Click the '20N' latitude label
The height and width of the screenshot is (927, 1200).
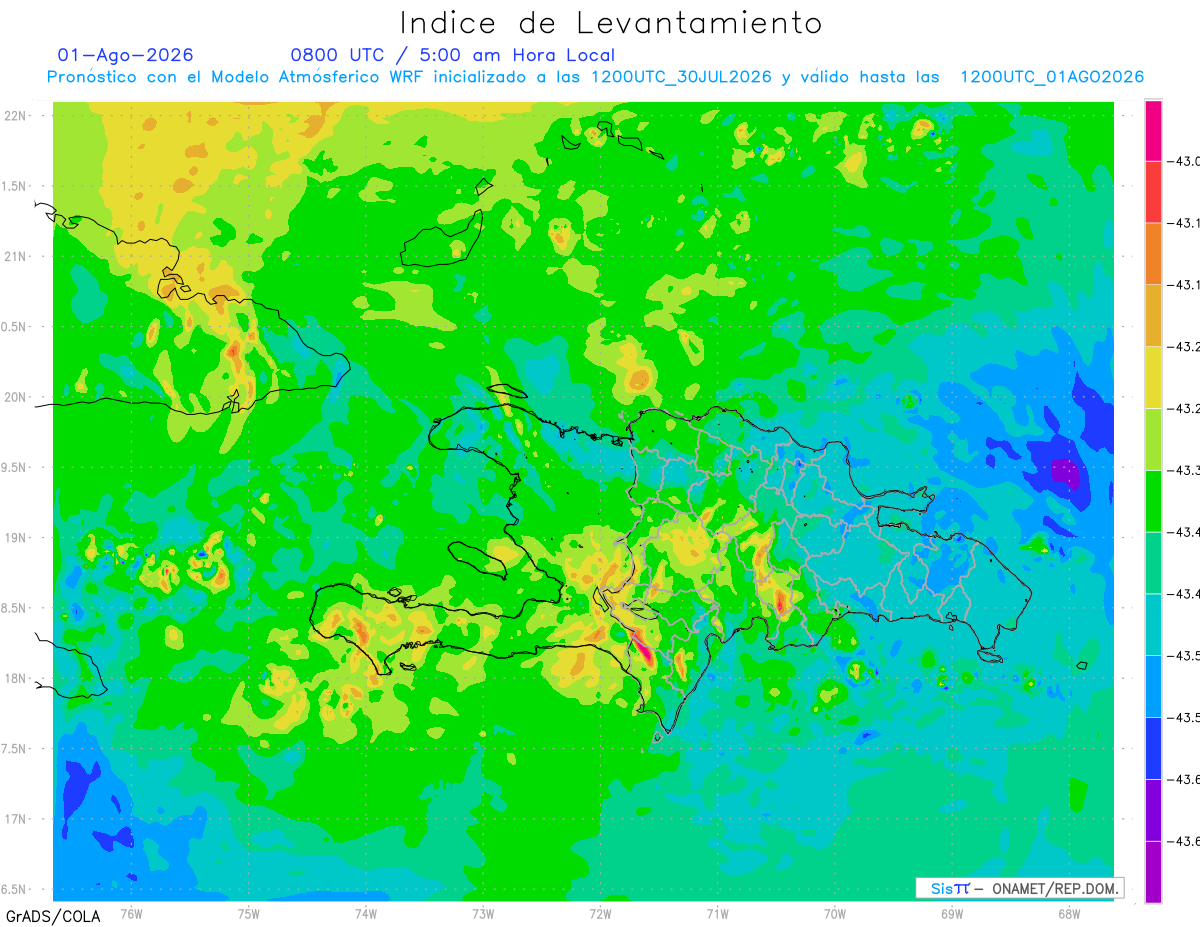(x=16, y=397)
